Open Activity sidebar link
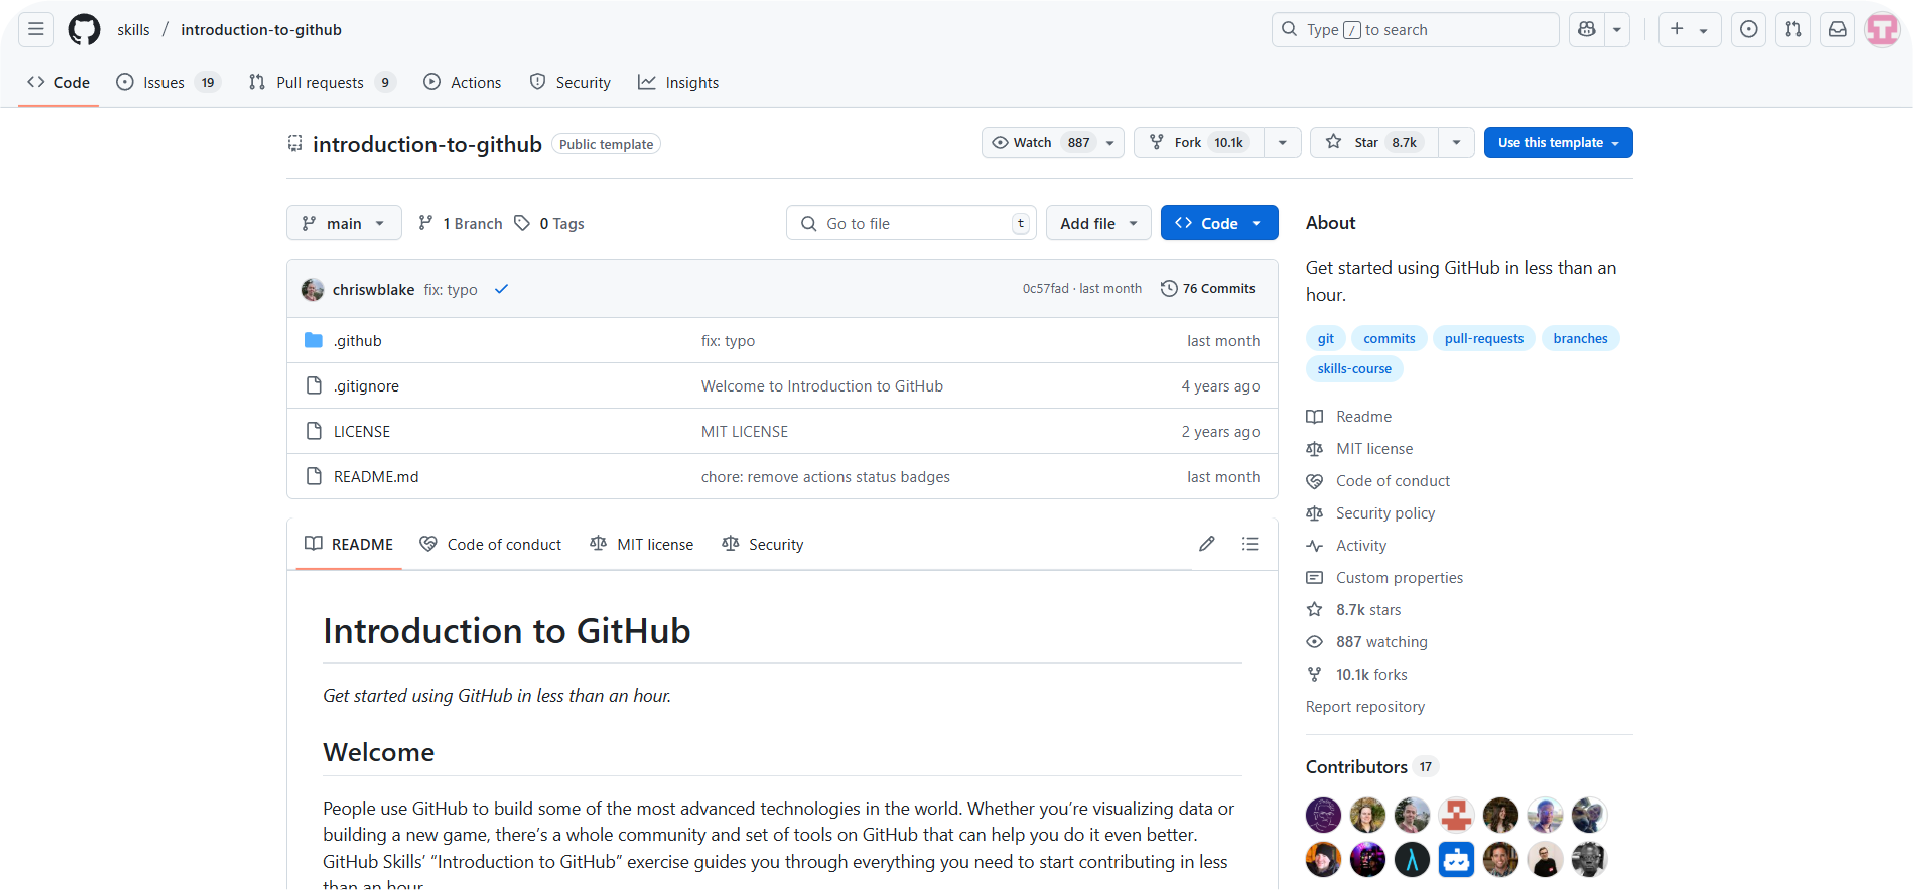The image size is (1913, 890). coord(1346,546)
